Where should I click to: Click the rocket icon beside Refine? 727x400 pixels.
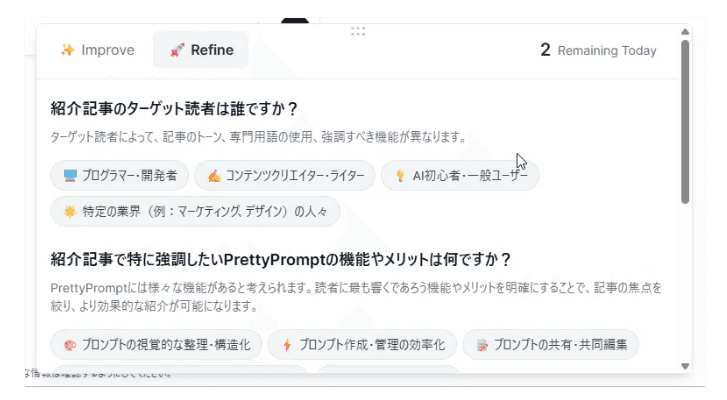coord(177,50)
